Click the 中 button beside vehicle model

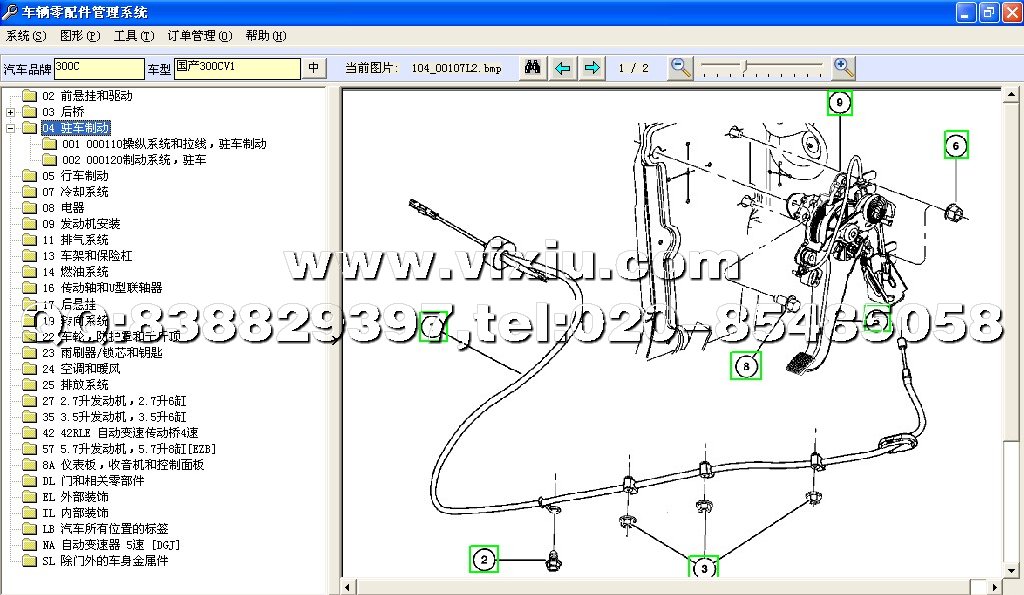pos(314,68)
